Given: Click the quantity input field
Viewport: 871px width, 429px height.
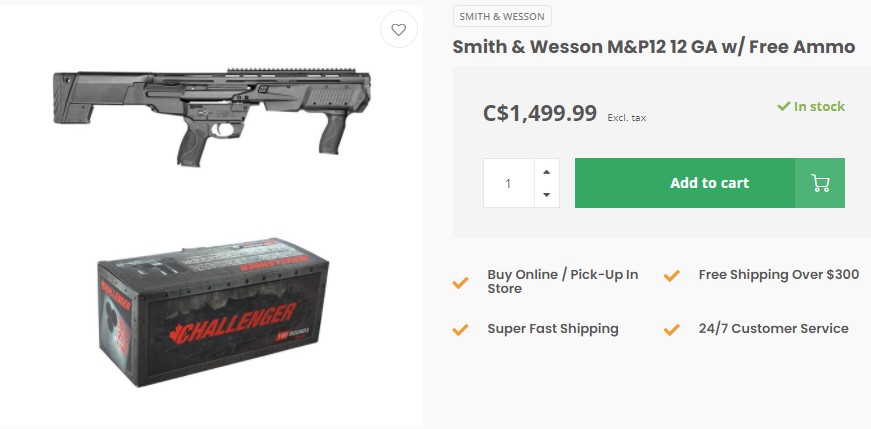Looking at the screenshot, I should [508, 183].
